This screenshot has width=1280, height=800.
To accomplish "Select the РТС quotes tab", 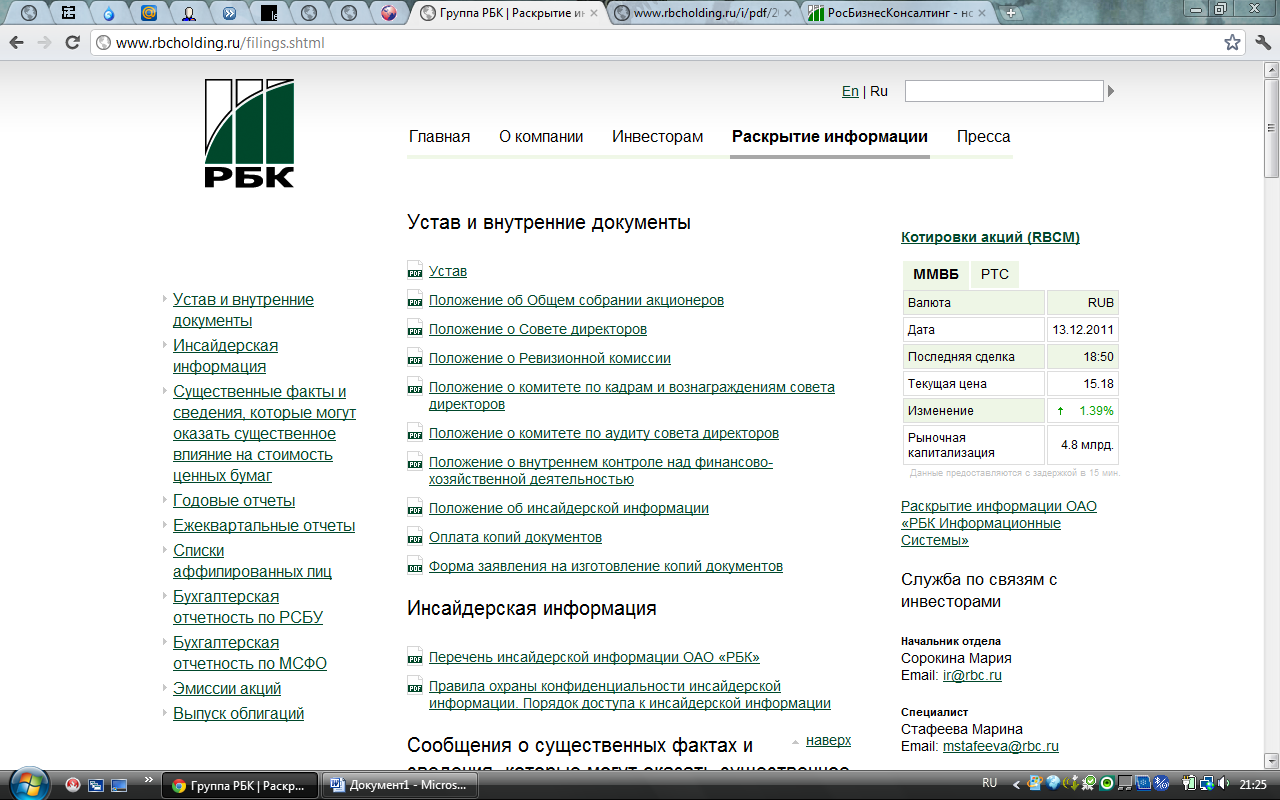I will (995, 274).
